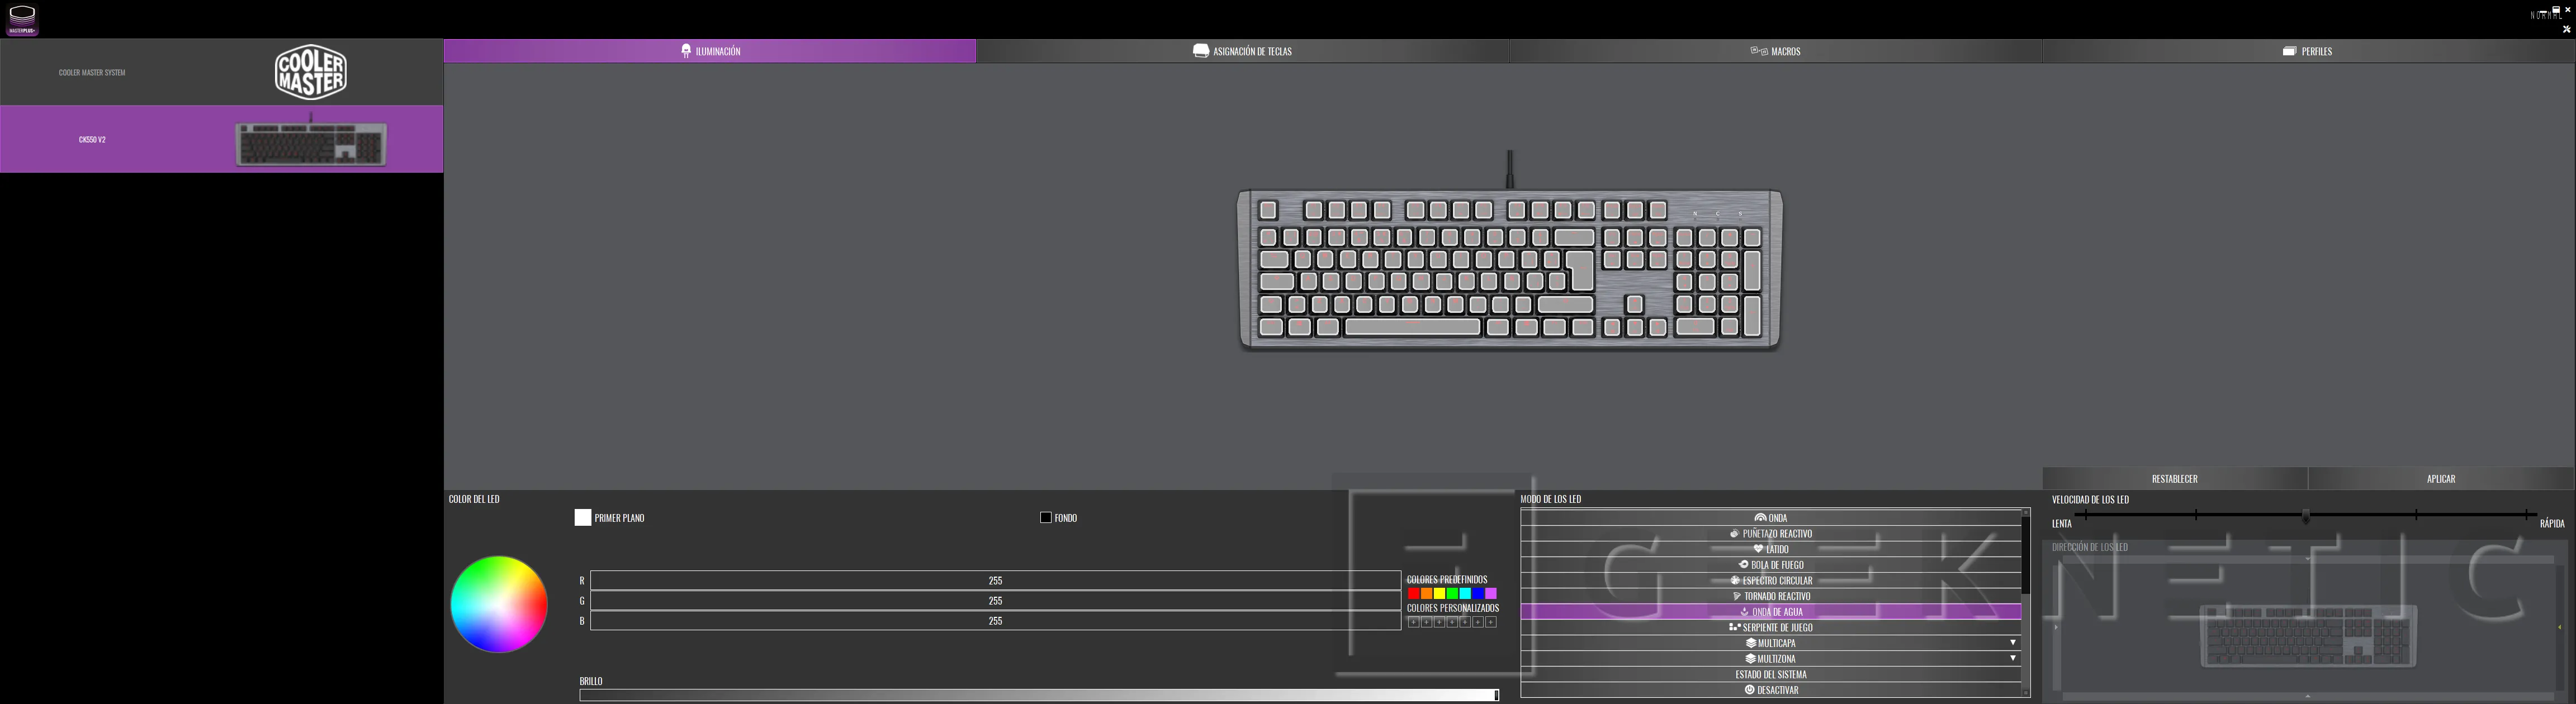Open settings via the tools icon
The width and height of the screenshot is (2576, 704).
[x=2567, y=29]
